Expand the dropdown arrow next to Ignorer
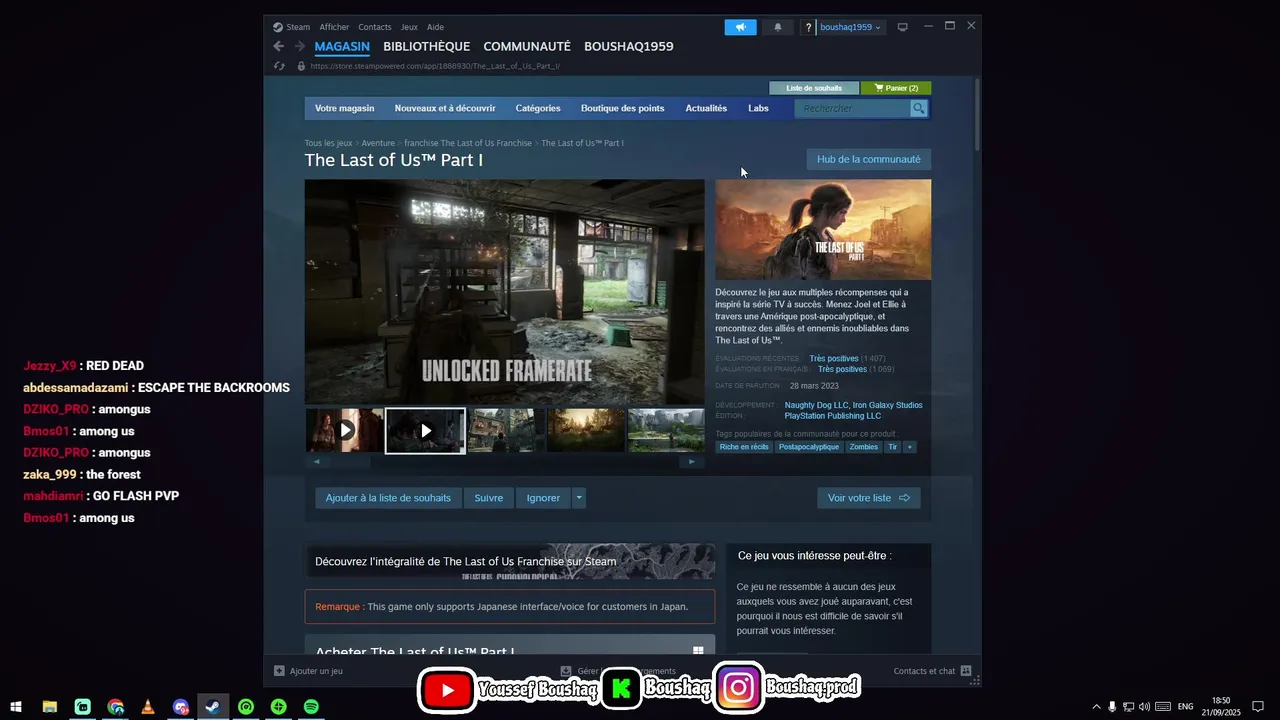Screen dimensions: 1280x720 [x=579, y=498]
